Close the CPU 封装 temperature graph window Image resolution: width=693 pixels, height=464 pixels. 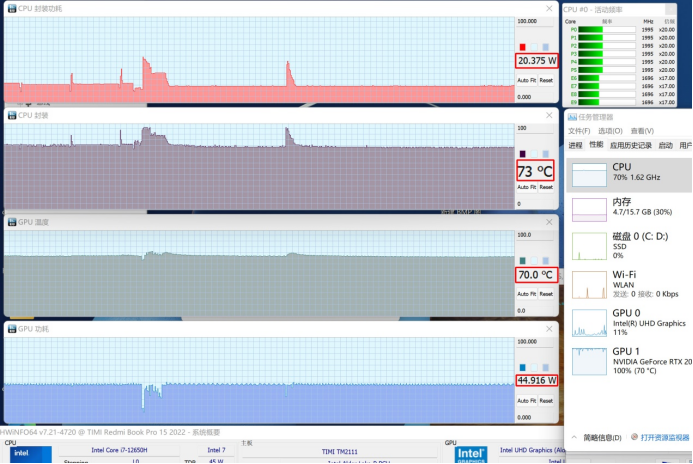[x=549, y=115]
